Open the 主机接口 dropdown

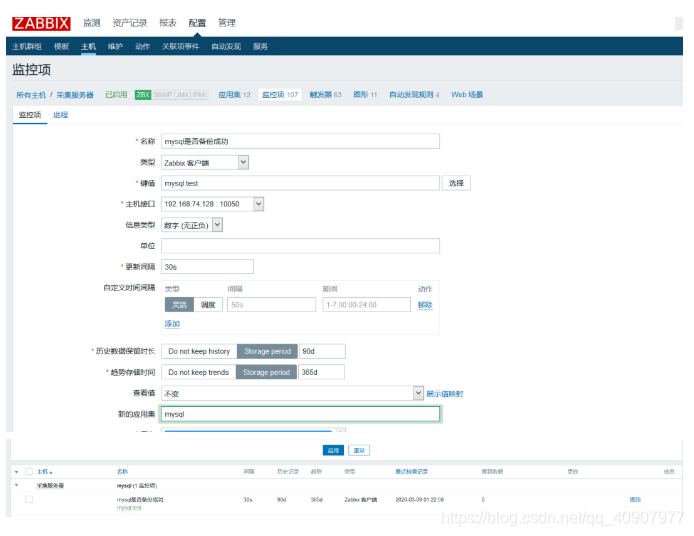(212, 204)
